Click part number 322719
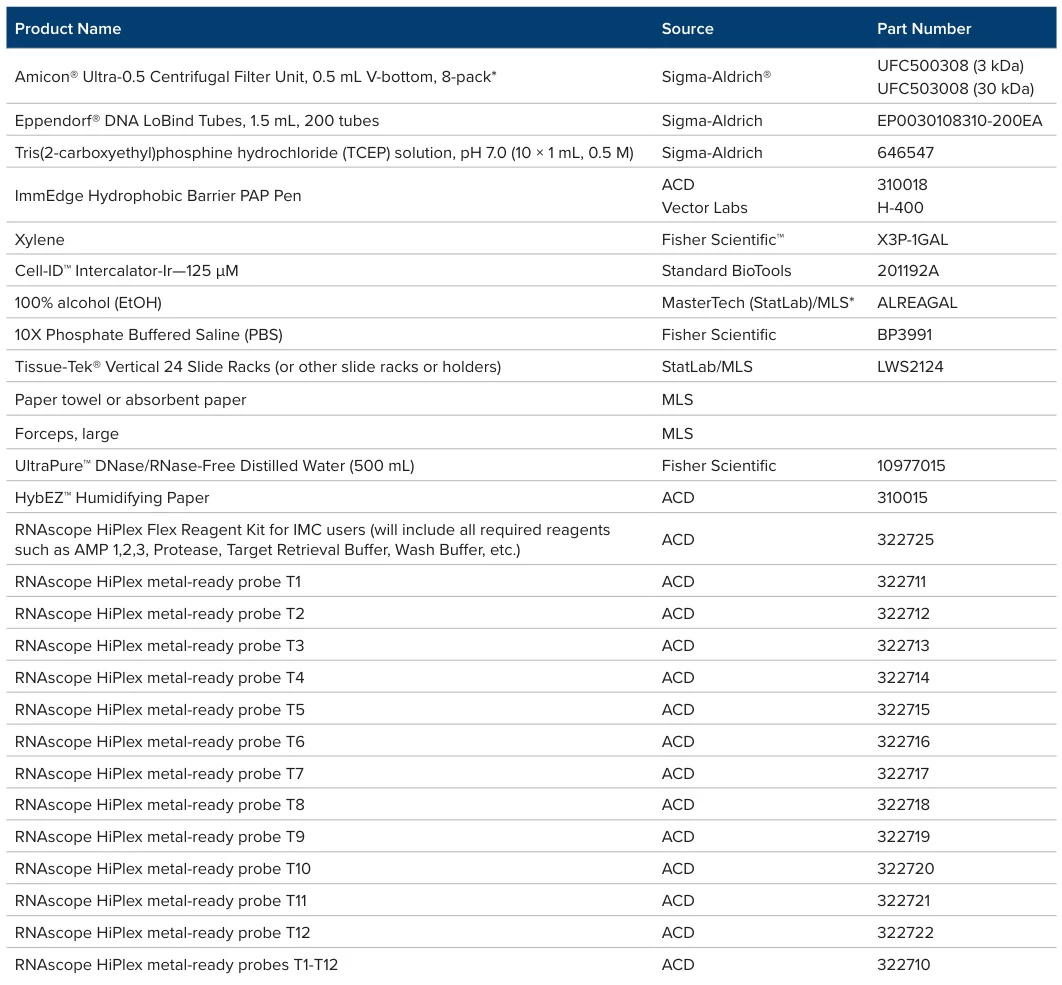The width and height of the screenshot is (1062, 985). pyautogui.click(x=904, y=836)
